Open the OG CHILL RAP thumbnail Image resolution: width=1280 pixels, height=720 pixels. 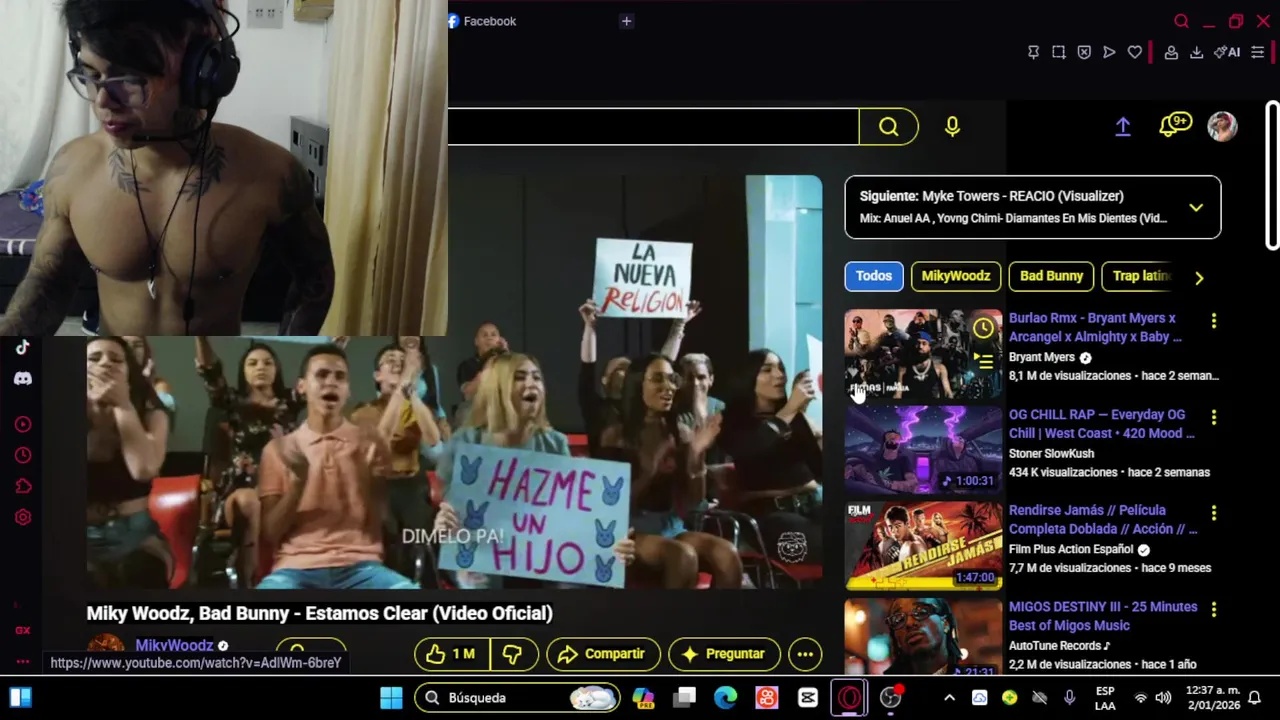(x=923, y=451)
